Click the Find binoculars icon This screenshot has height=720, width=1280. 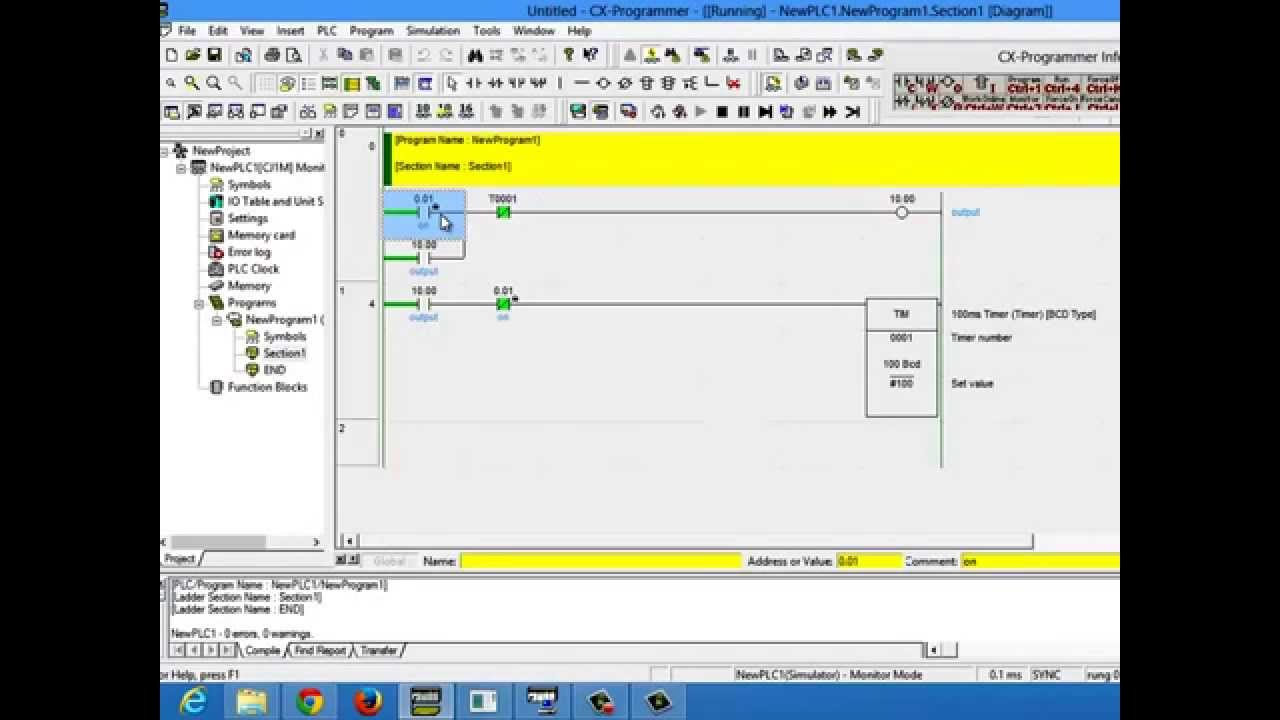pos(475,54)
